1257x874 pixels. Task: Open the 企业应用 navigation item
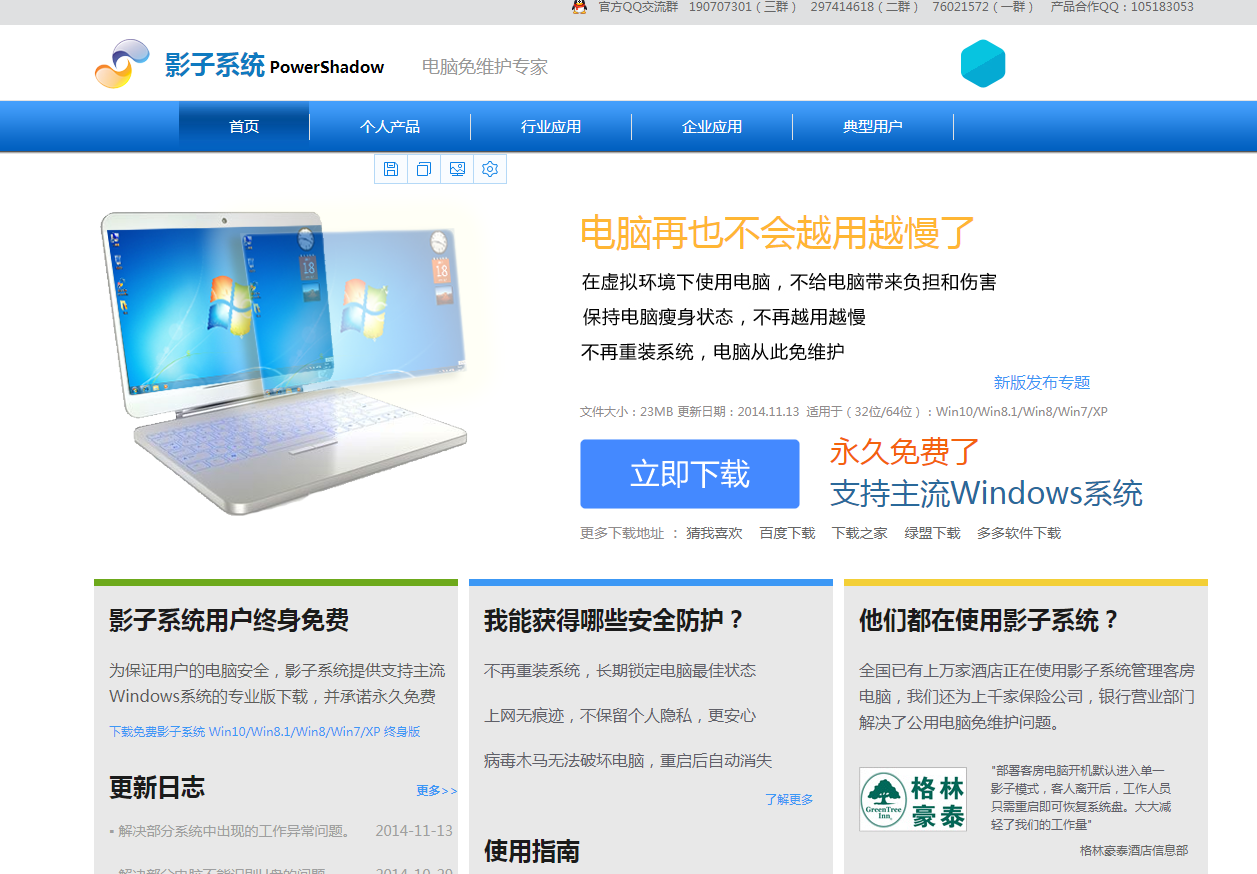(712, 126)
